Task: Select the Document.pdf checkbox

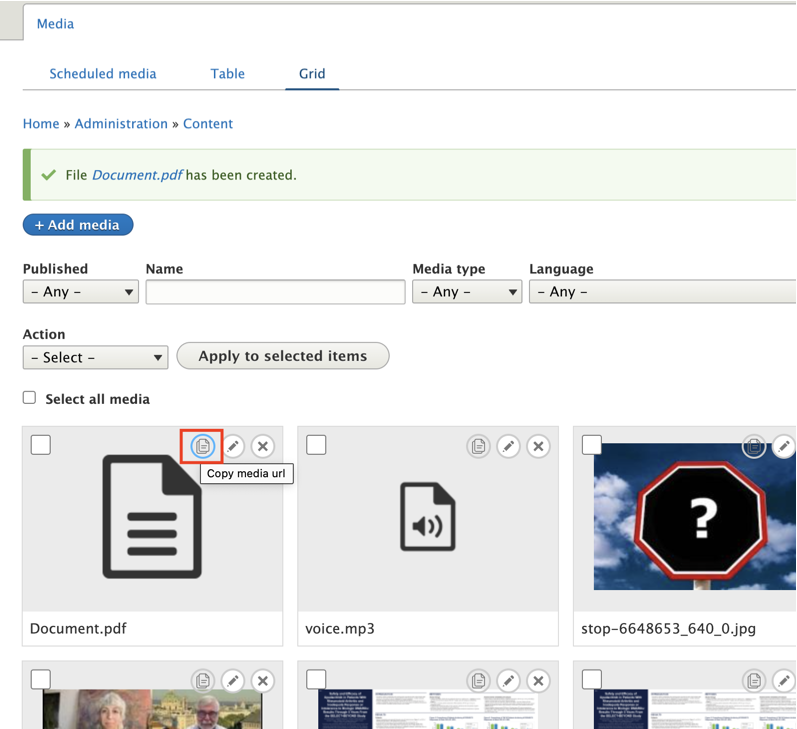Action: [41, 445]
